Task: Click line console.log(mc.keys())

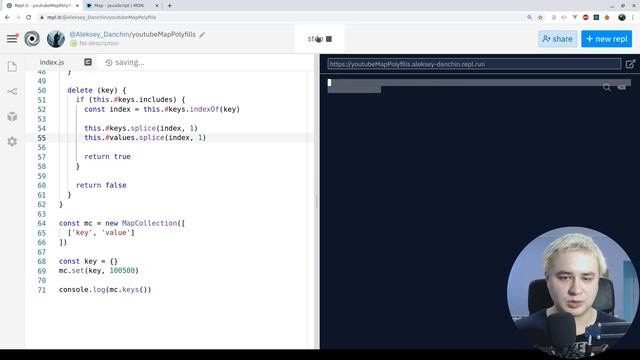Action: pyautogui.click(x=105, y=290)
